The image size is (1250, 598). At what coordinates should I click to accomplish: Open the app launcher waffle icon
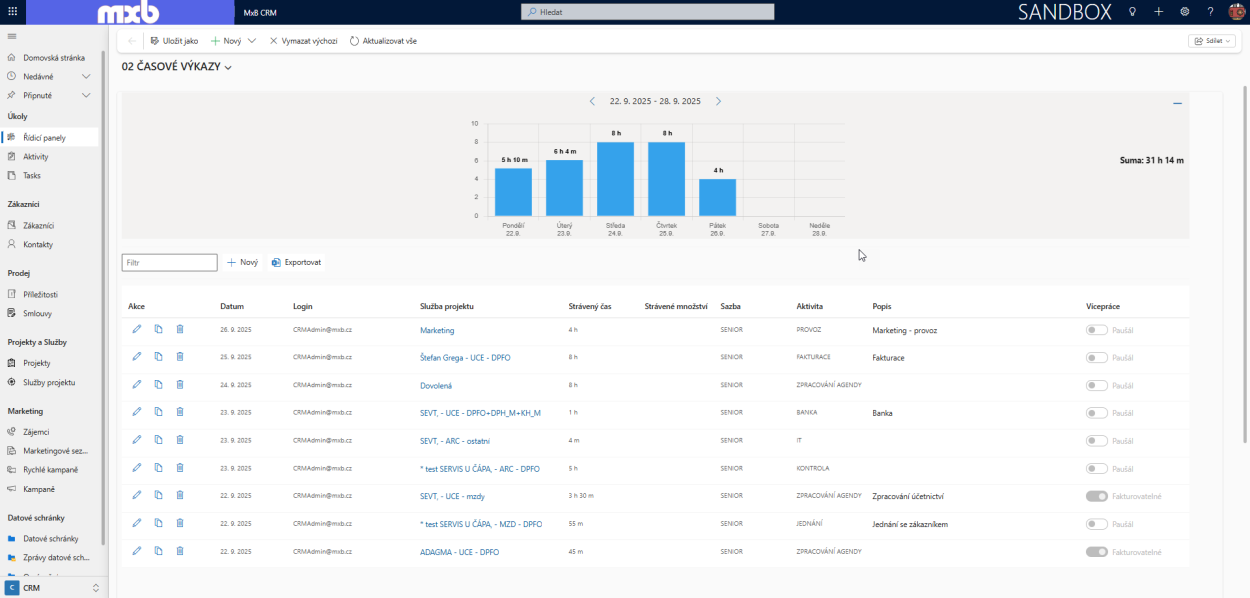coord(11,12)
